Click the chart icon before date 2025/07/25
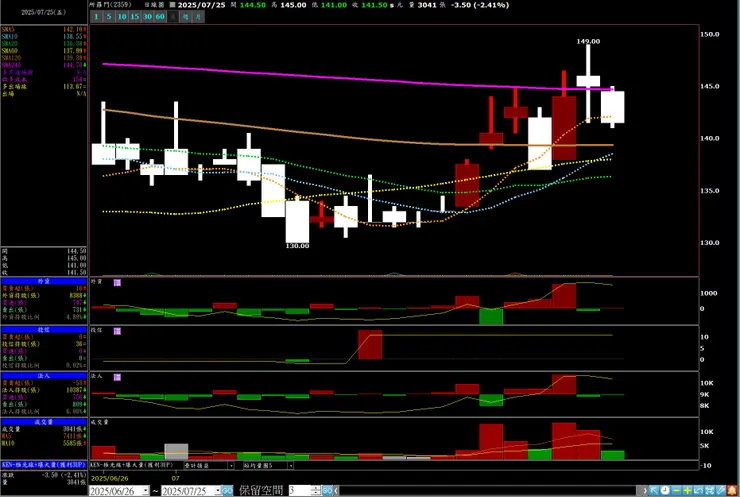740x497 pixels. [172, 5]
